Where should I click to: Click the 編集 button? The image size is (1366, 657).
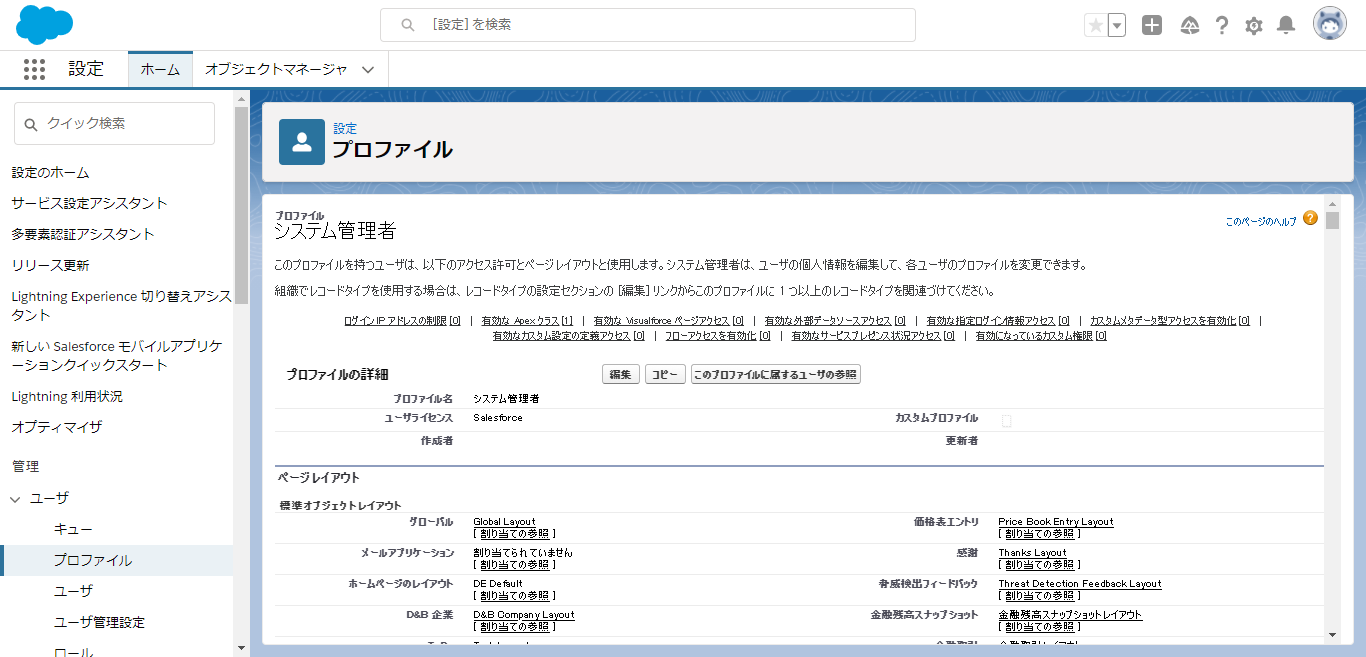(620, 373)
